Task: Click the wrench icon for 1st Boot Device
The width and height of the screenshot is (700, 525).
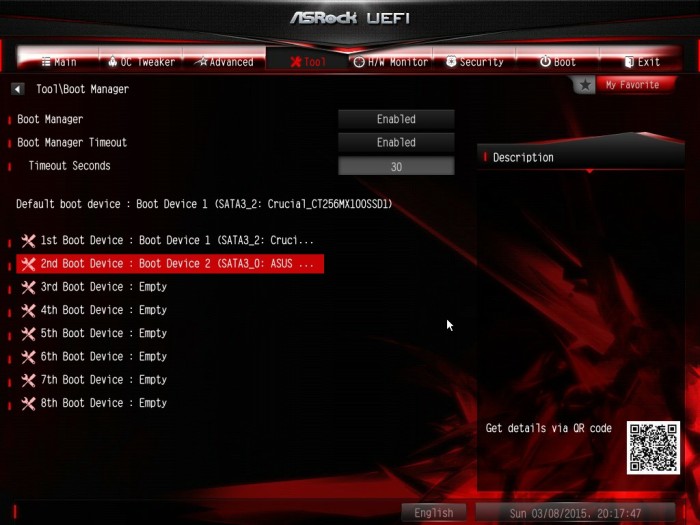Action: point(28,241)
